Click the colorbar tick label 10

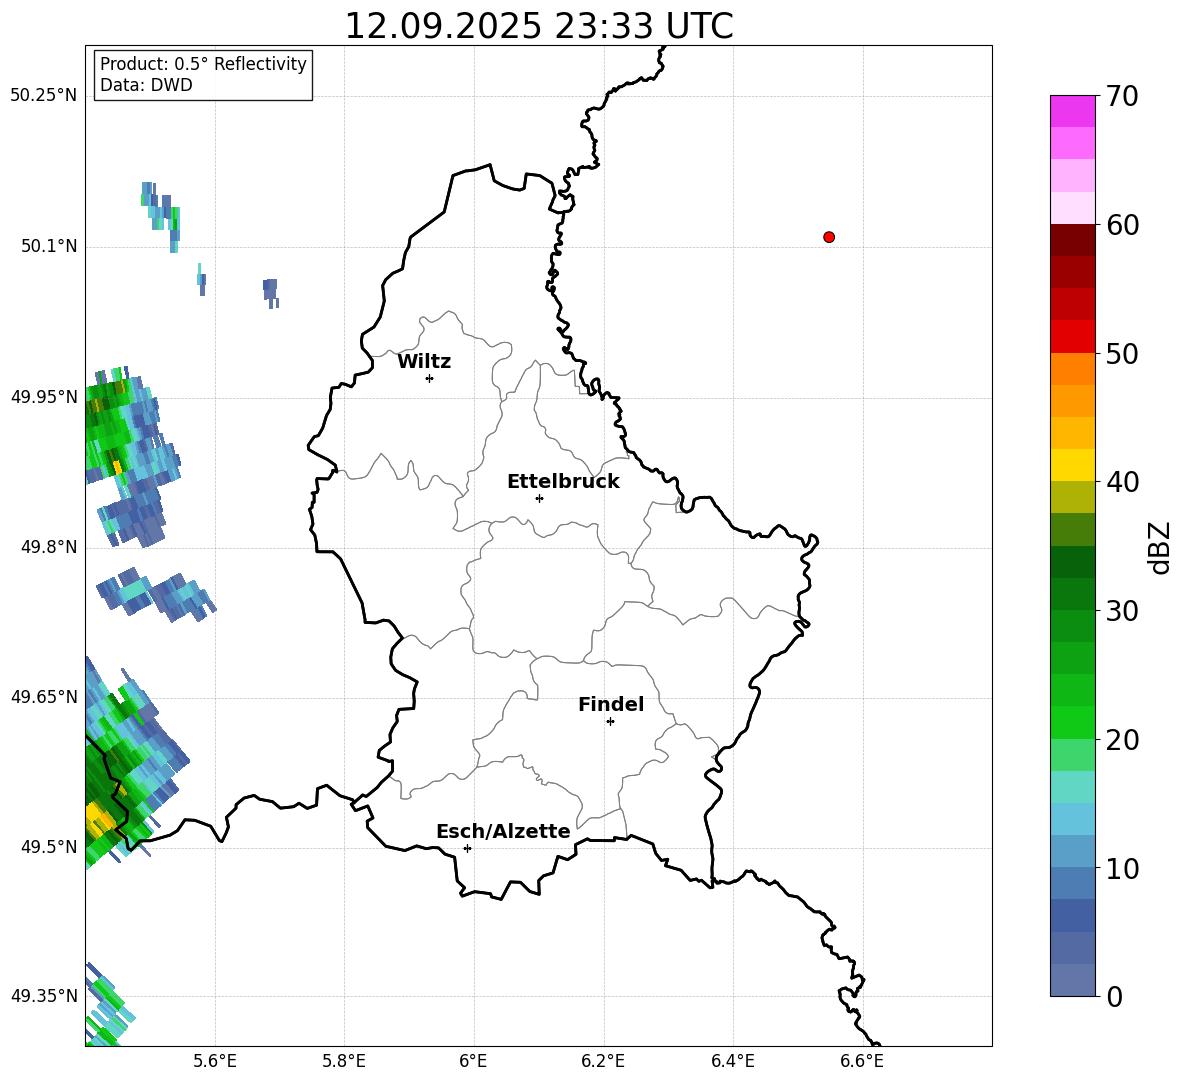[1122, 869]
